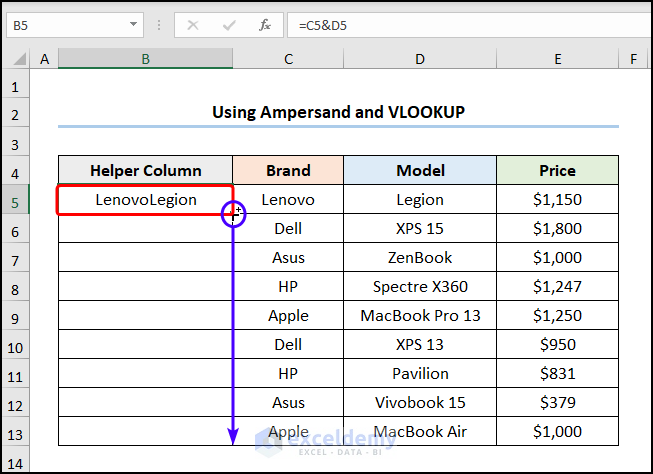Click the 'Helper Column' header cell
653x474 pixels.
coord(145,170)
